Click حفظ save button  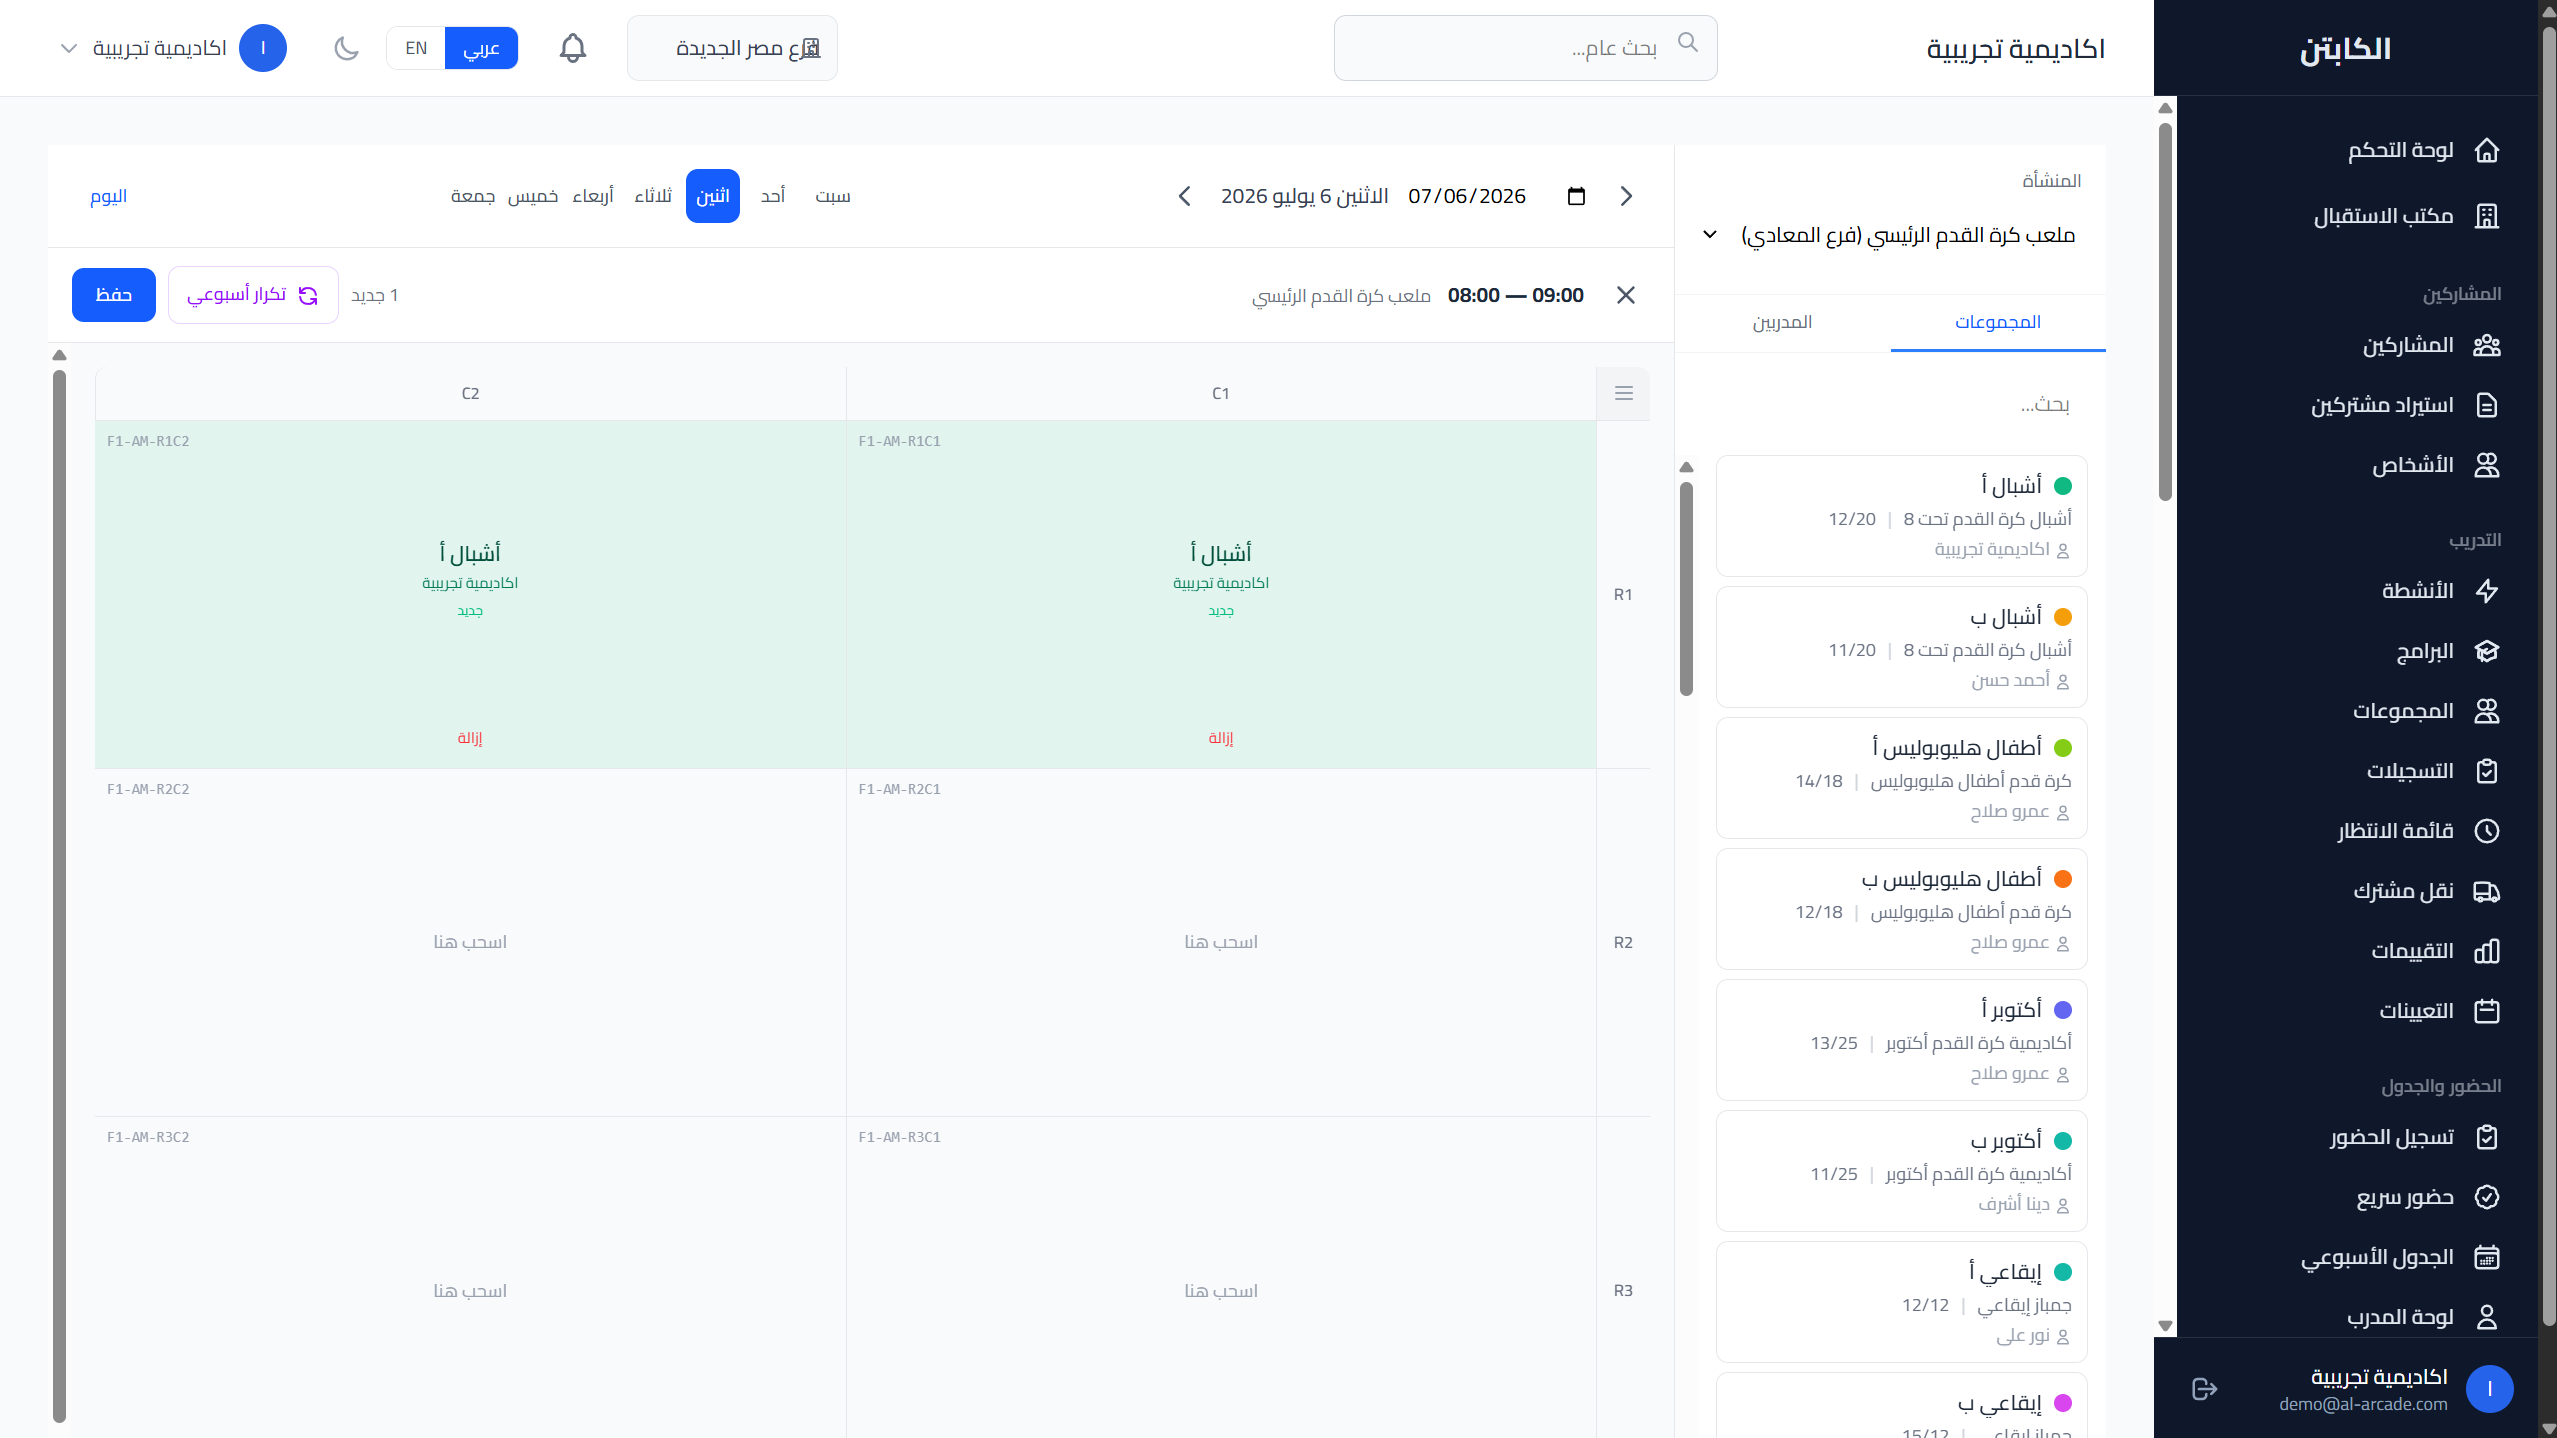113,295
